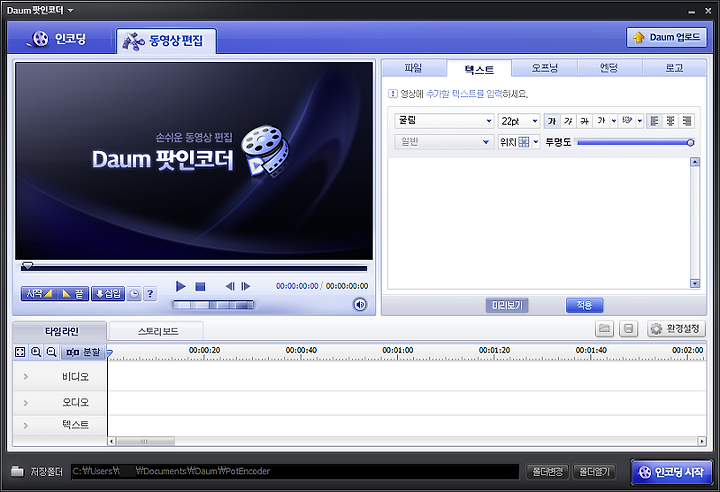Adjust the 투명도 transparency slider
This screenshot has height=492, width=720.
(x=636, y=142)
